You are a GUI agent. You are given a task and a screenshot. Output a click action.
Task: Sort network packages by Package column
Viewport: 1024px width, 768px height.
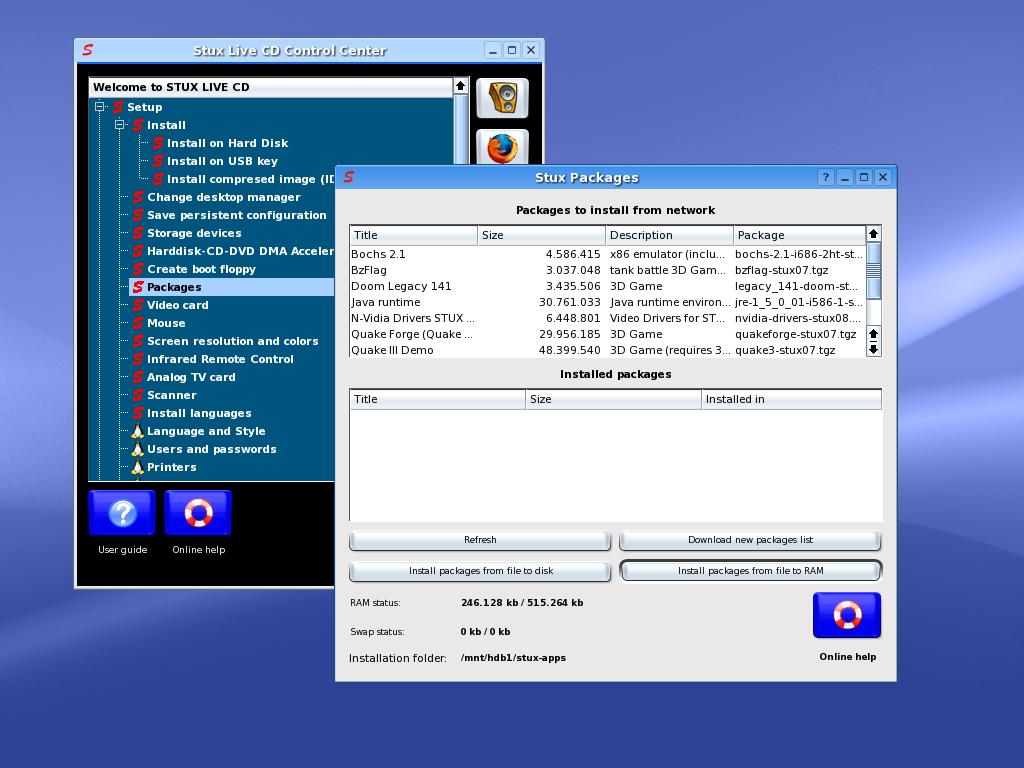799,235
